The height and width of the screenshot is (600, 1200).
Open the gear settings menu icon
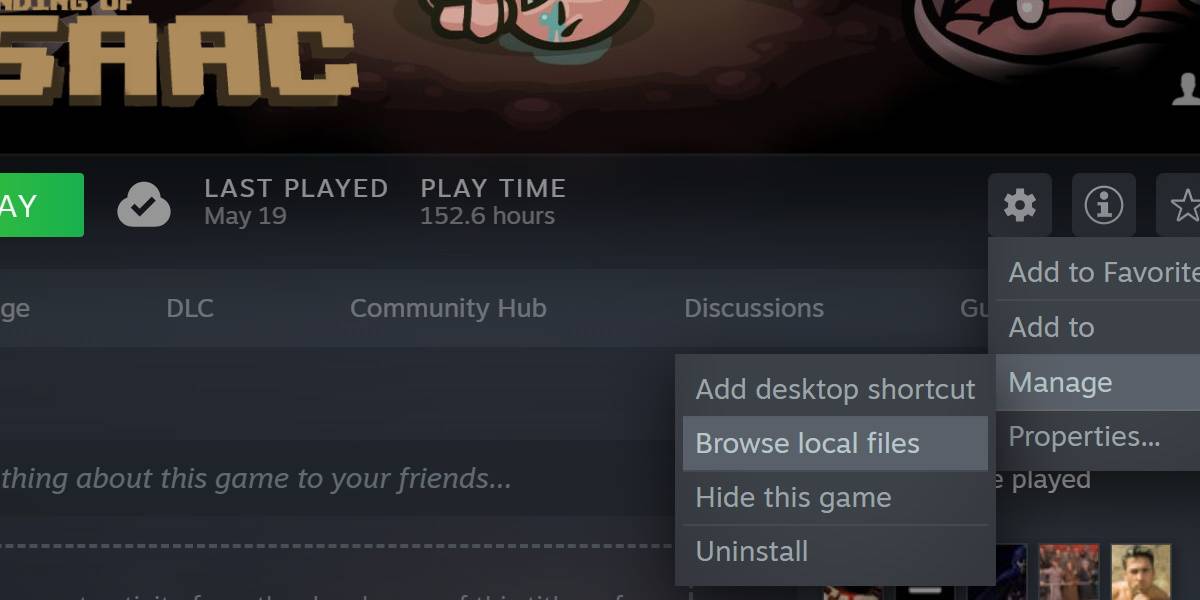click(x=1020, y=205)
